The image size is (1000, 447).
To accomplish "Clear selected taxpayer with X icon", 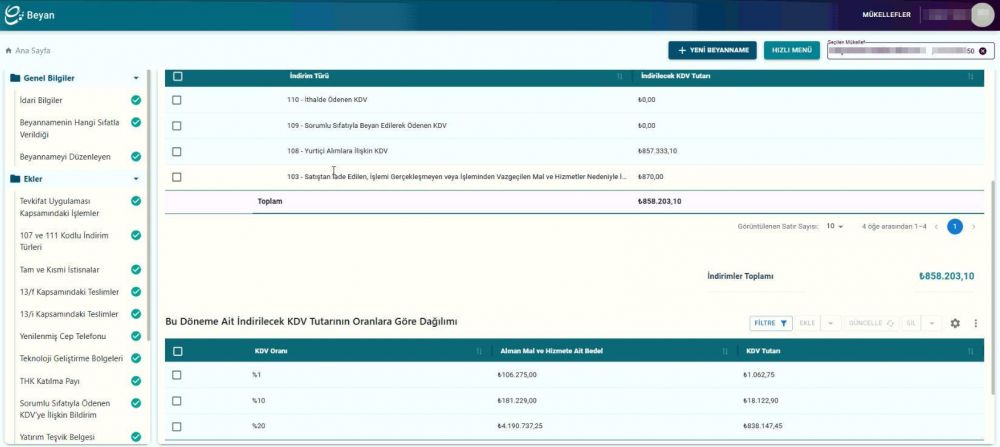I will click(x=982, y=51).
